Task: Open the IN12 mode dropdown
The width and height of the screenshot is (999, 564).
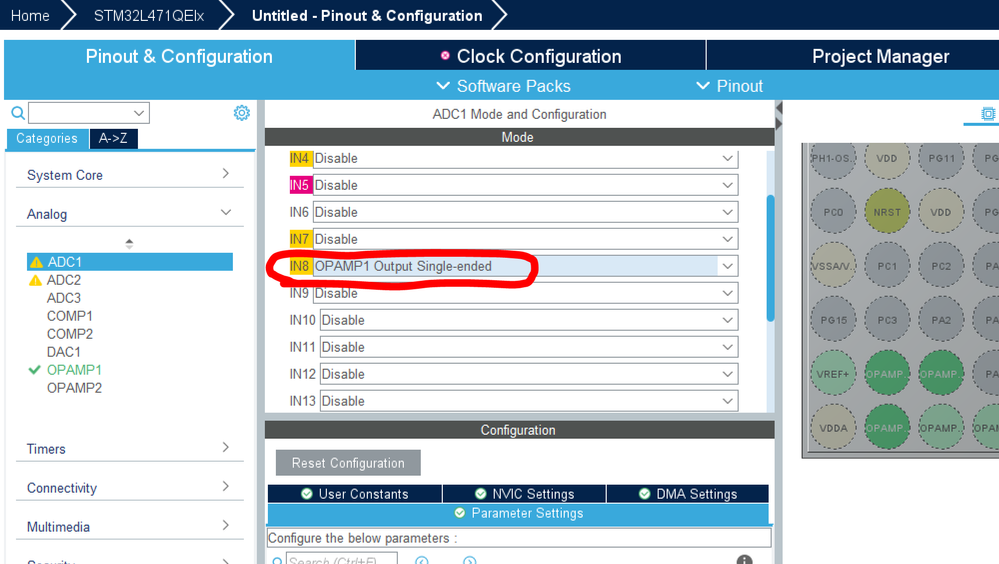Action: point(529,374)
